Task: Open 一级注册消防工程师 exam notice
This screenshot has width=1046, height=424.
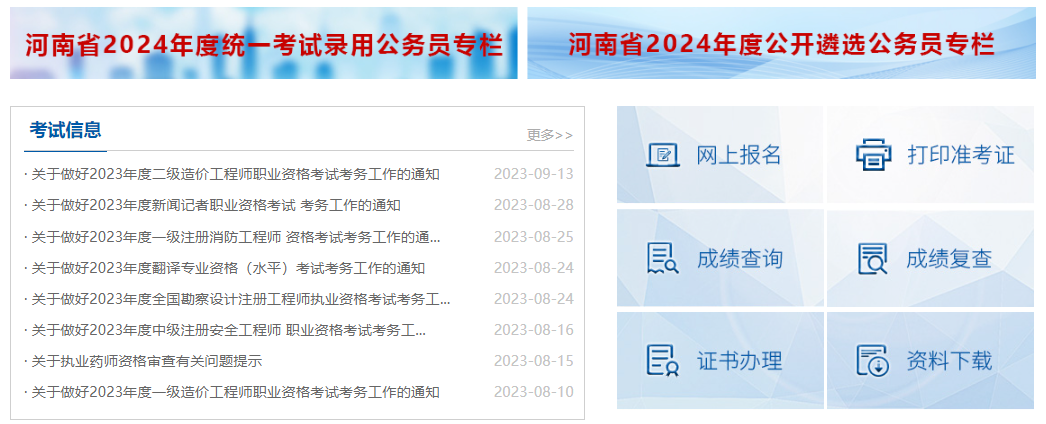Action: (x=235, y=237)
